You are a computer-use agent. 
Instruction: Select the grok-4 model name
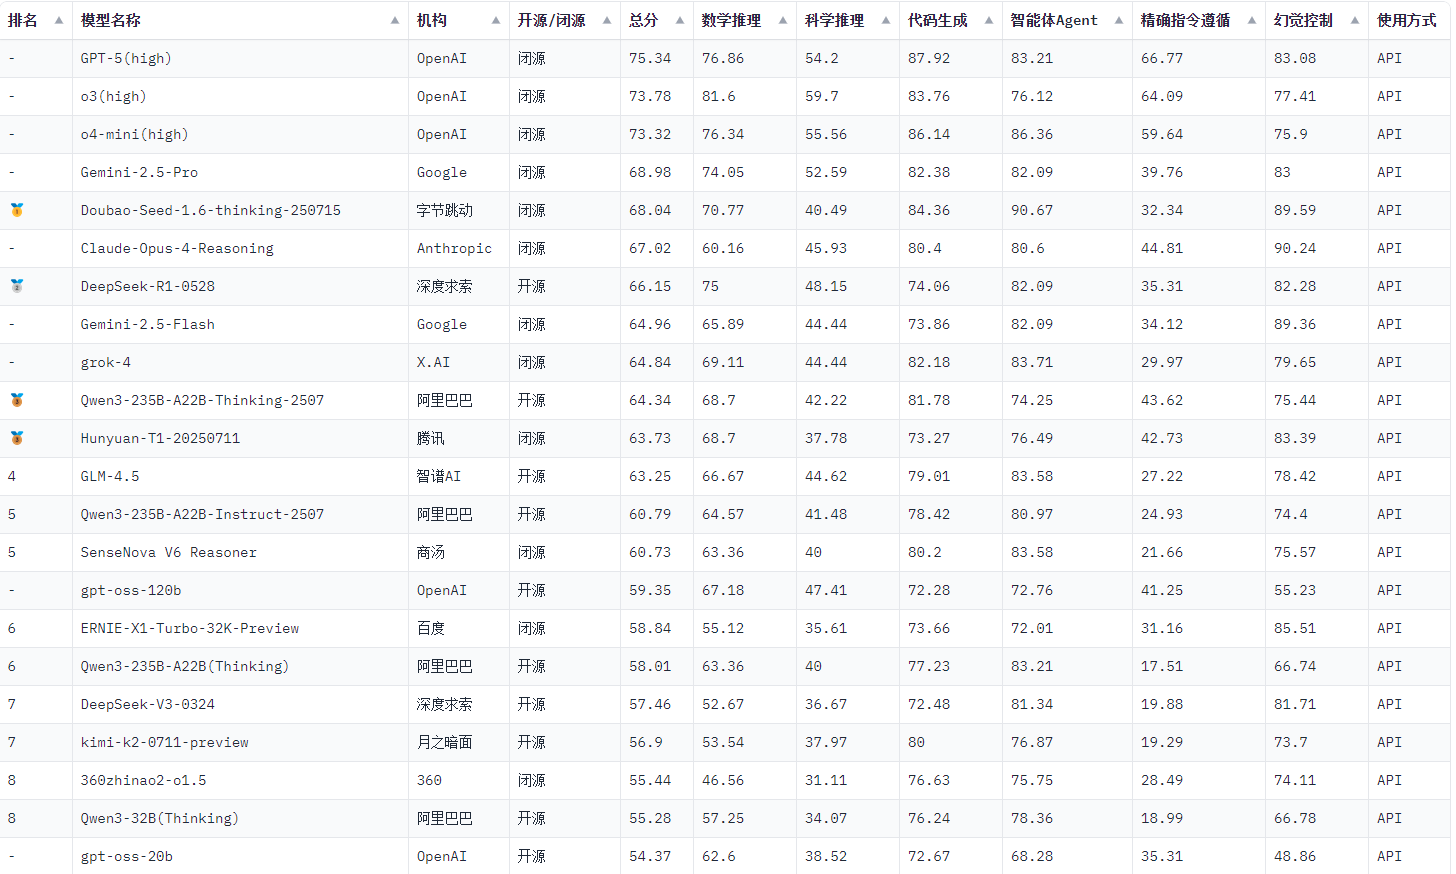point(106,362)
